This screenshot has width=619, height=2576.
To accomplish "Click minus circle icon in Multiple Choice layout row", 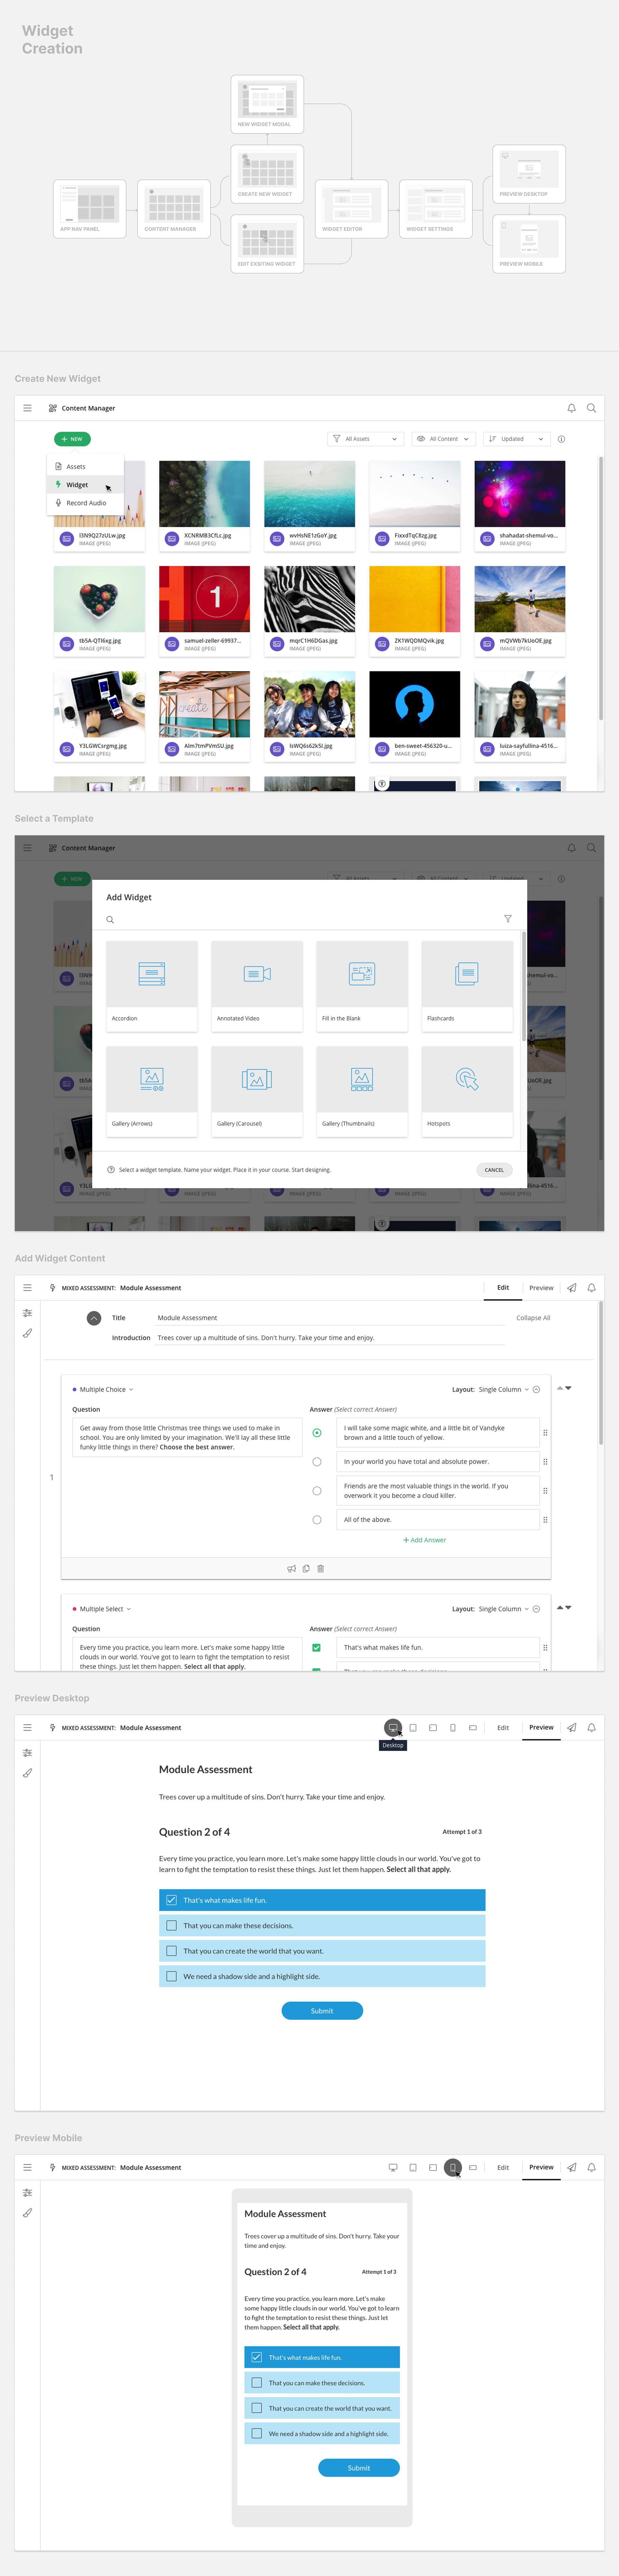I will tap(536, 1389).
